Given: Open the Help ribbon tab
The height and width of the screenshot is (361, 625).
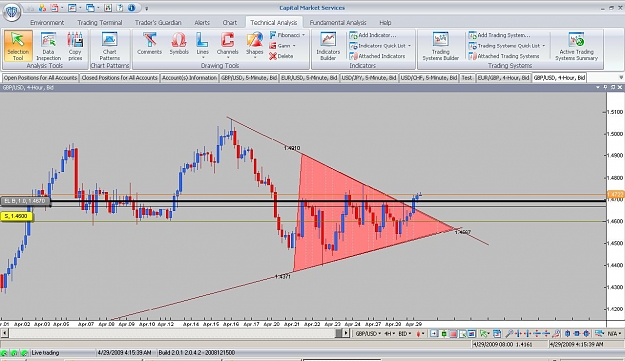Looking at the screenshot, I should (385, 22).
